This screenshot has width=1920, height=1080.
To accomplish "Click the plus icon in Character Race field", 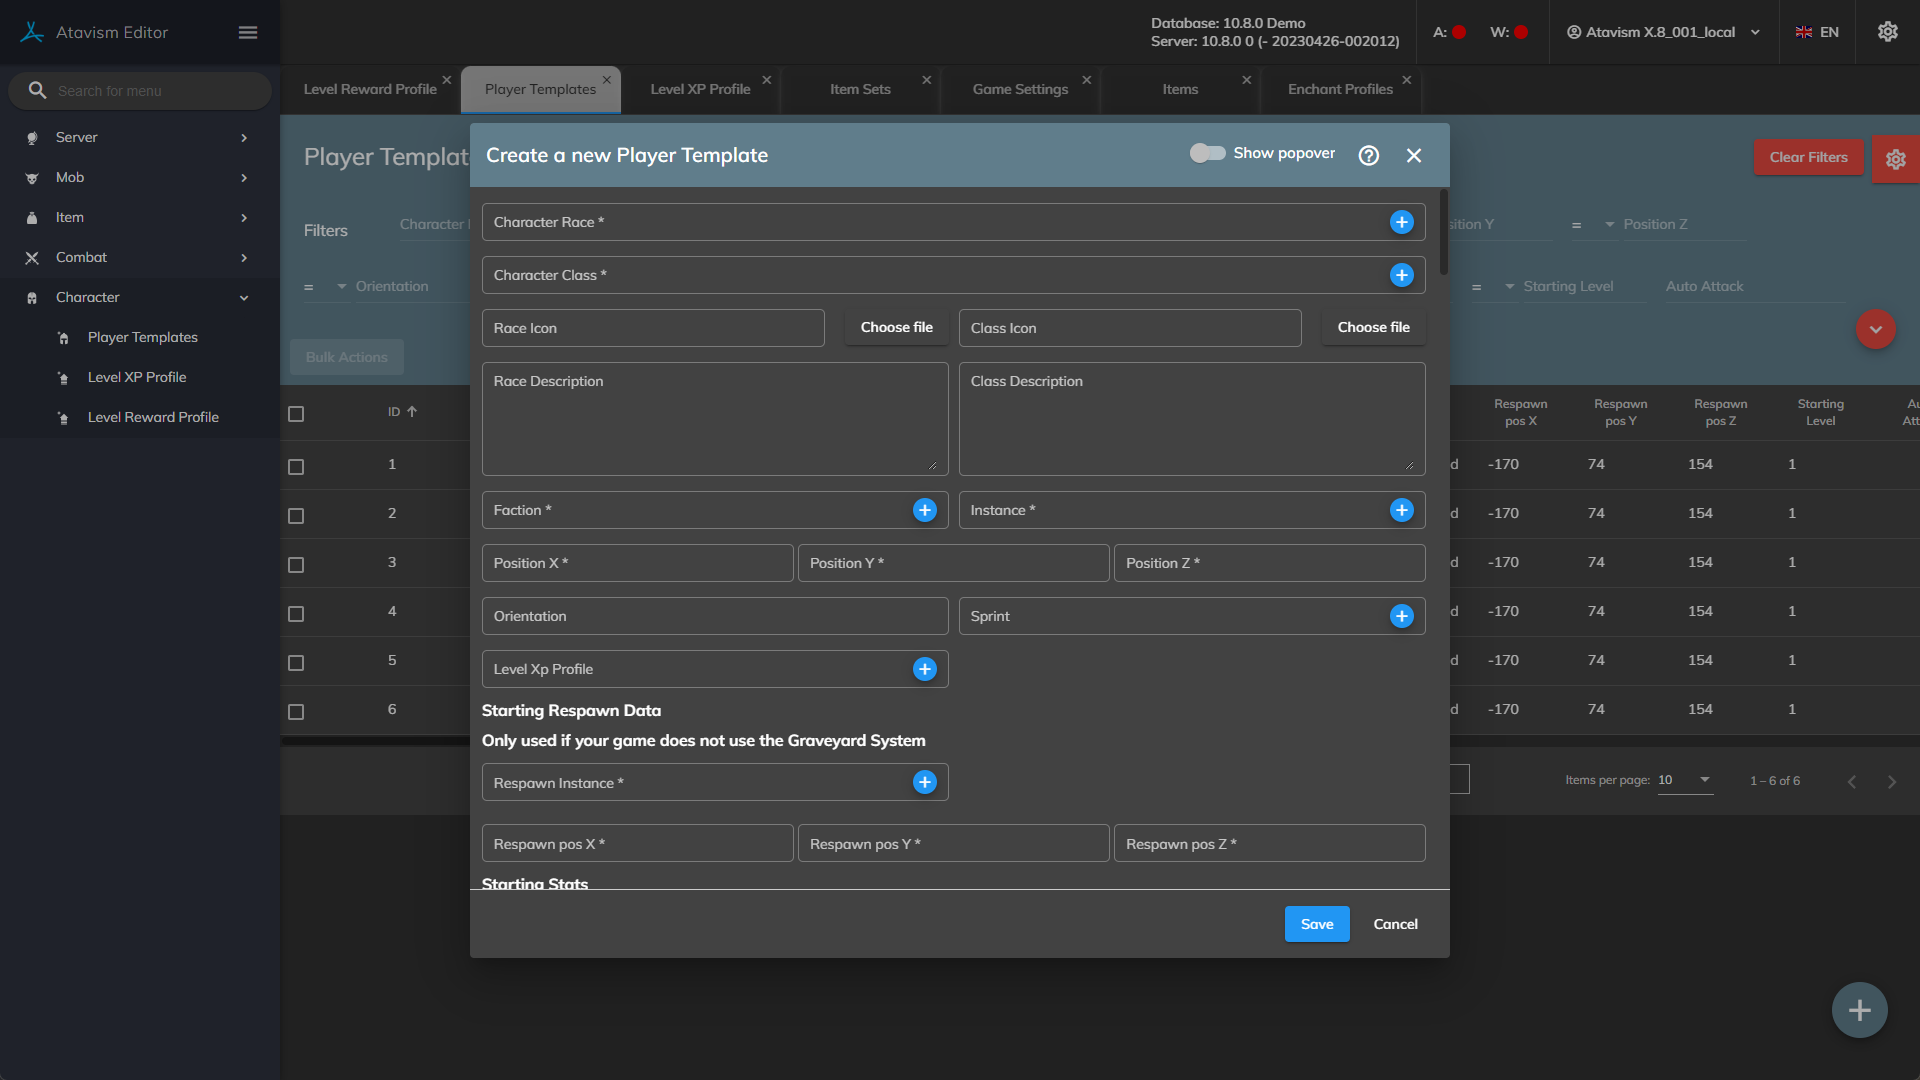I will [x=1401, y=222].
